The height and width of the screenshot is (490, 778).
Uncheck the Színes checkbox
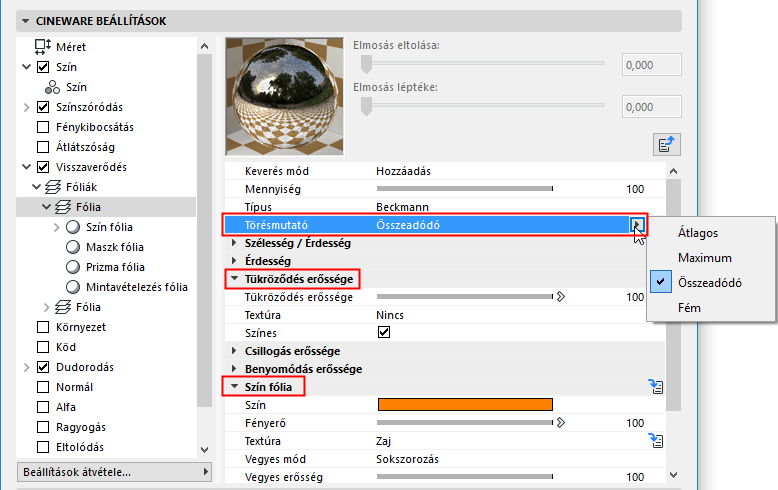384,332
